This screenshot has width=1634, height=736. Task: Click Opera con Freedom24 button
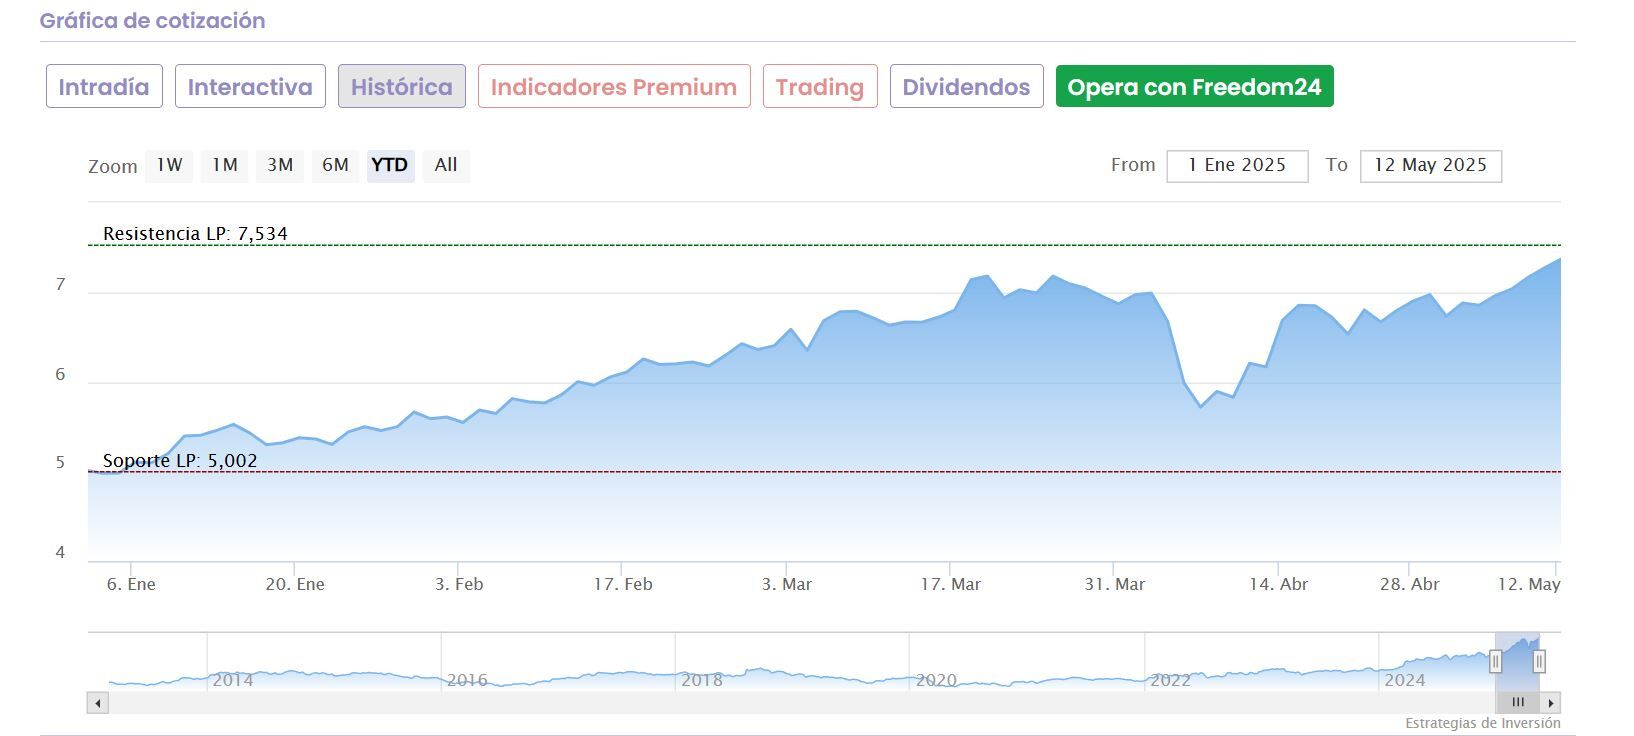pyautogui.click(x=1194, y=87)
